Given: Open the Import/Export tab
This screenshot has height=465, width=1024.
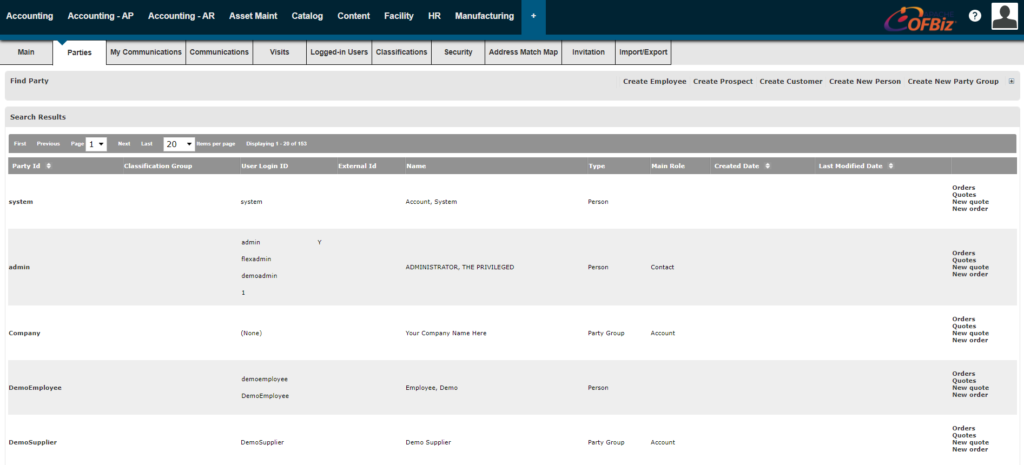Looking at the screenshot, I should (x=642, y=52).
